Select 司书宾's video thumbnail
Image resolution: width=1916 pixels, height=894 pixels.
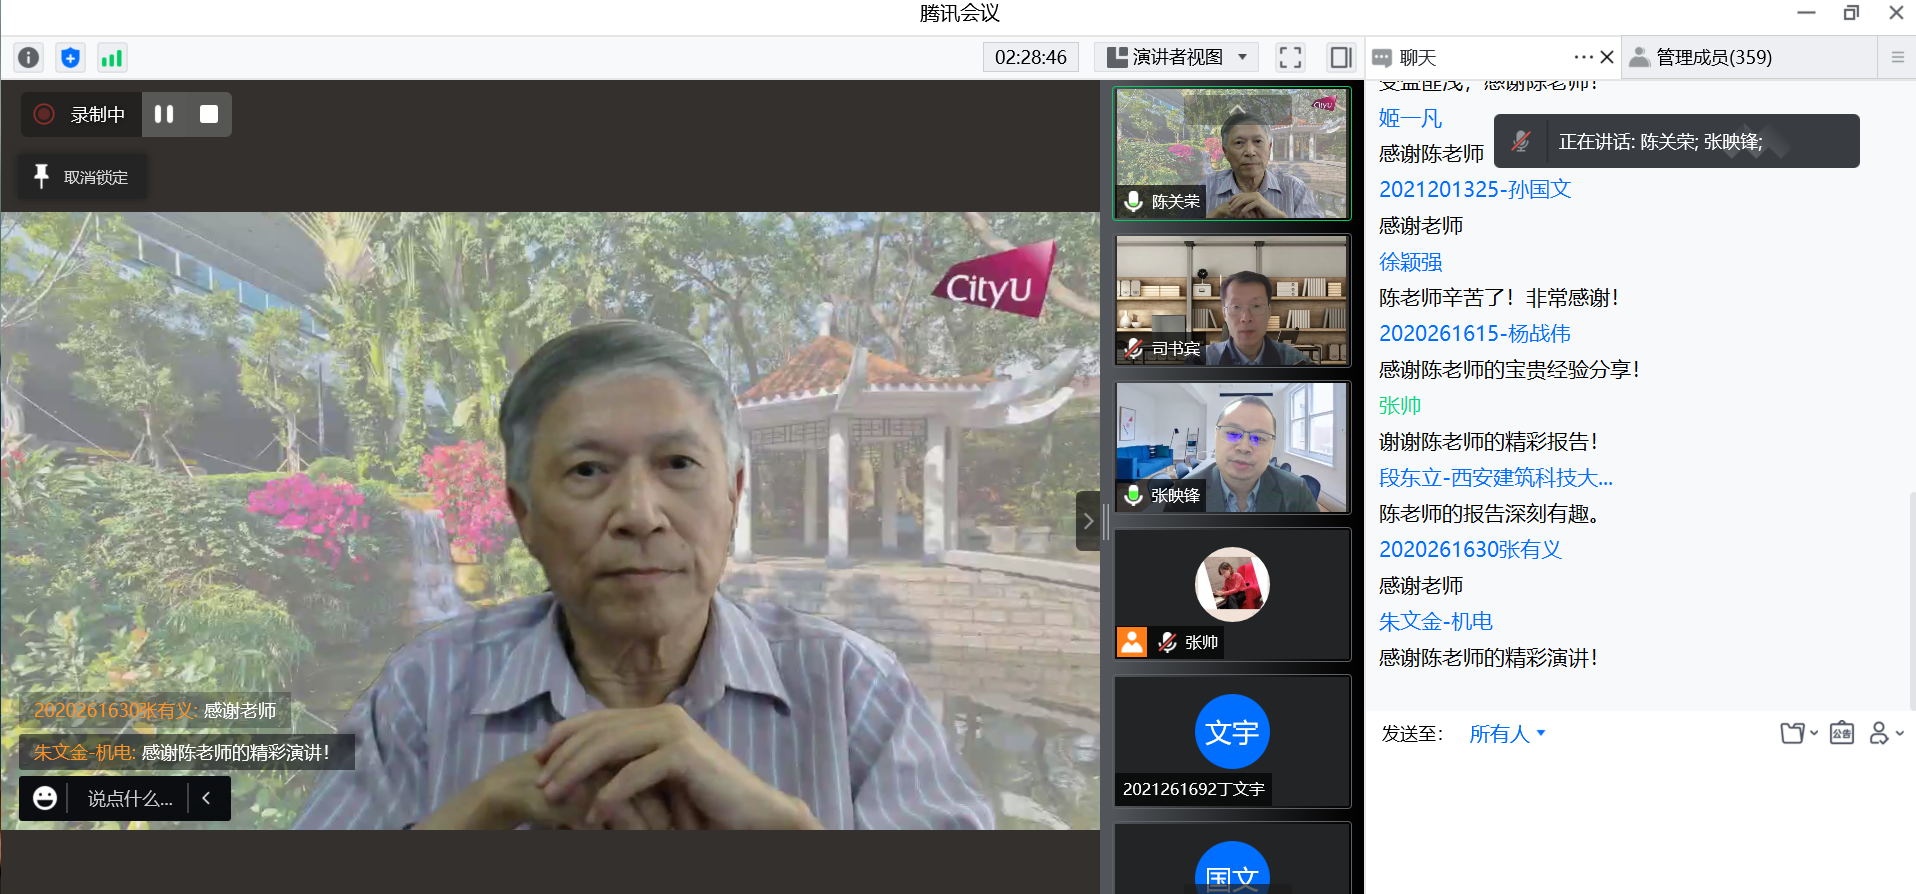tap(1232, 301)
